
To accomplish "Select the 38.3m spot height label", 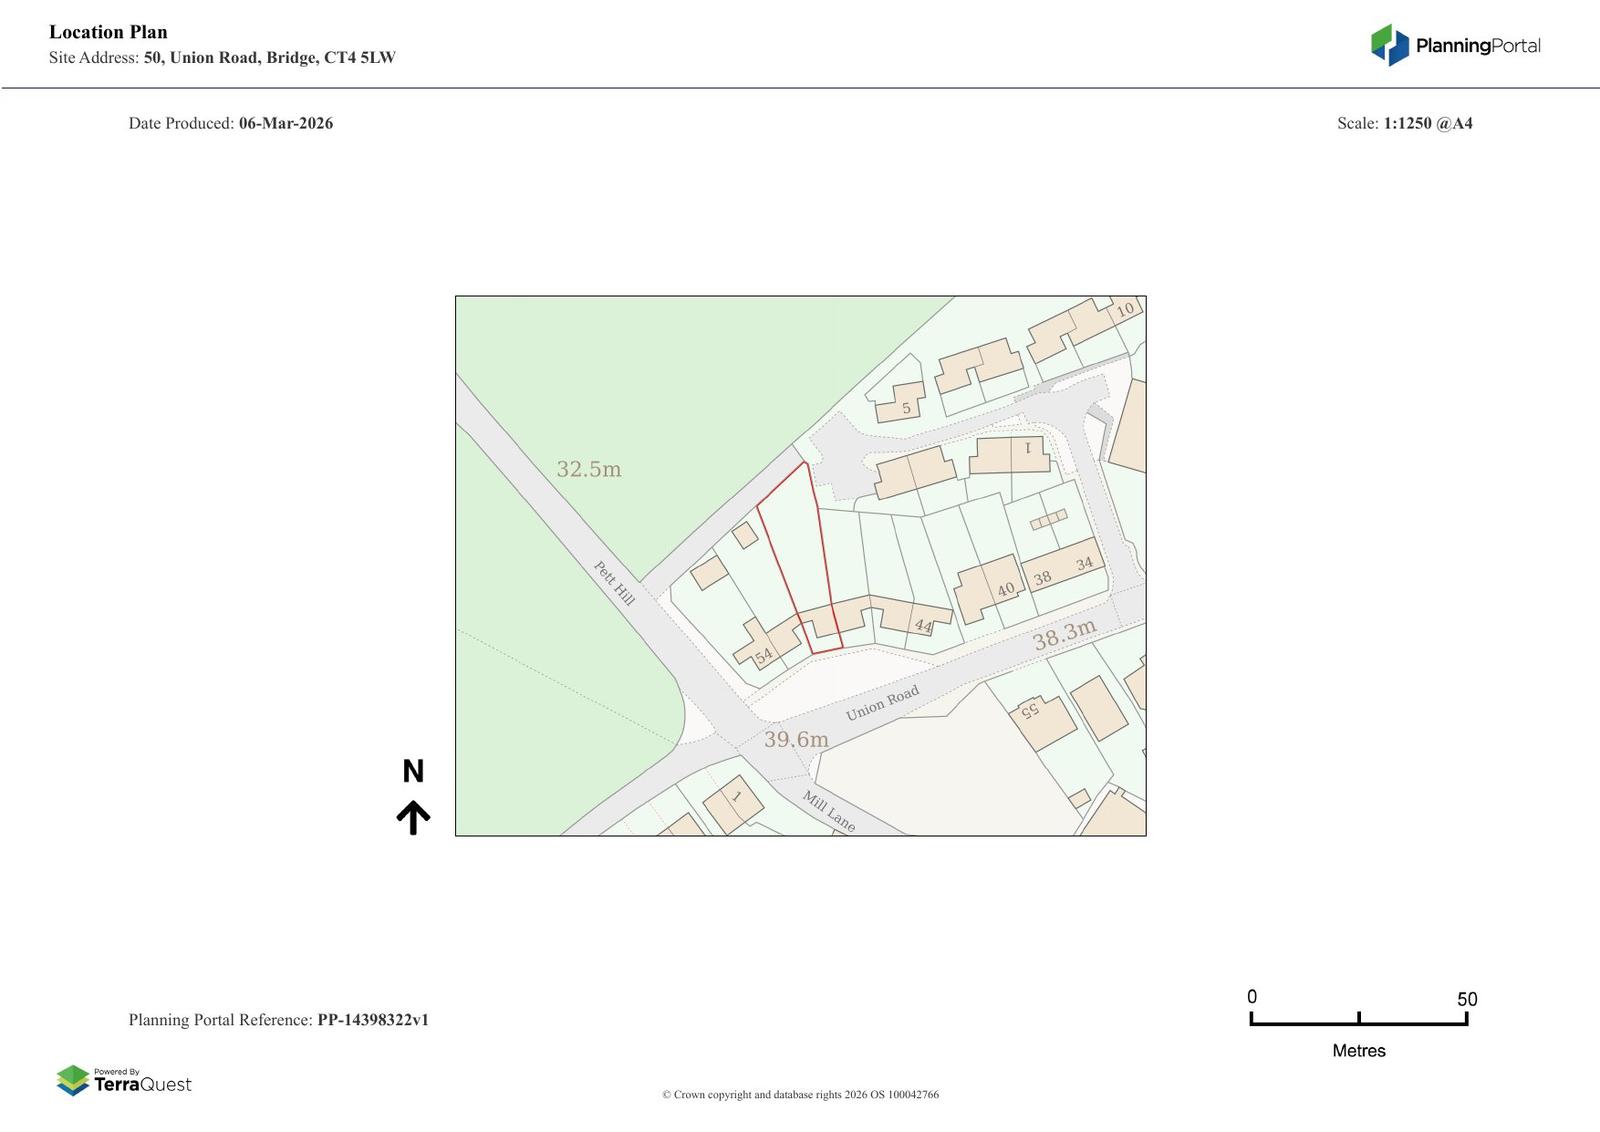I will coord(1064,635).
